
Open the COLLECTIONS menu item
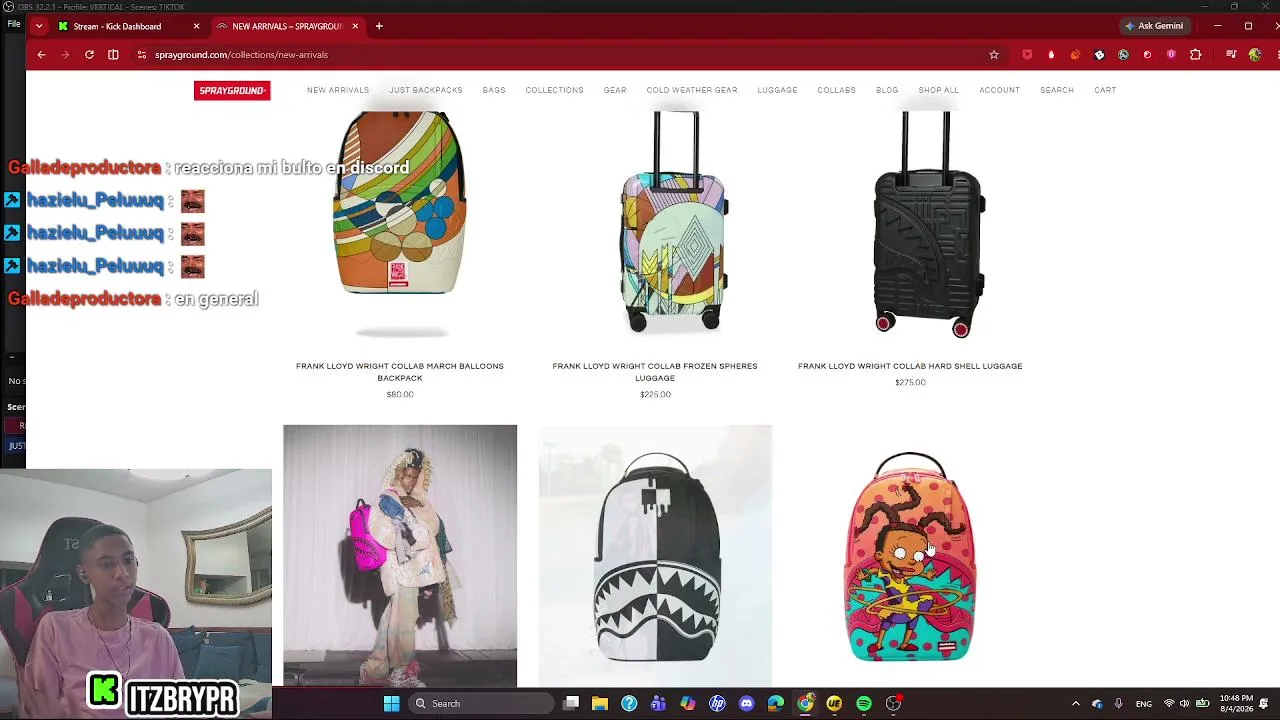[x=554, y=90]
